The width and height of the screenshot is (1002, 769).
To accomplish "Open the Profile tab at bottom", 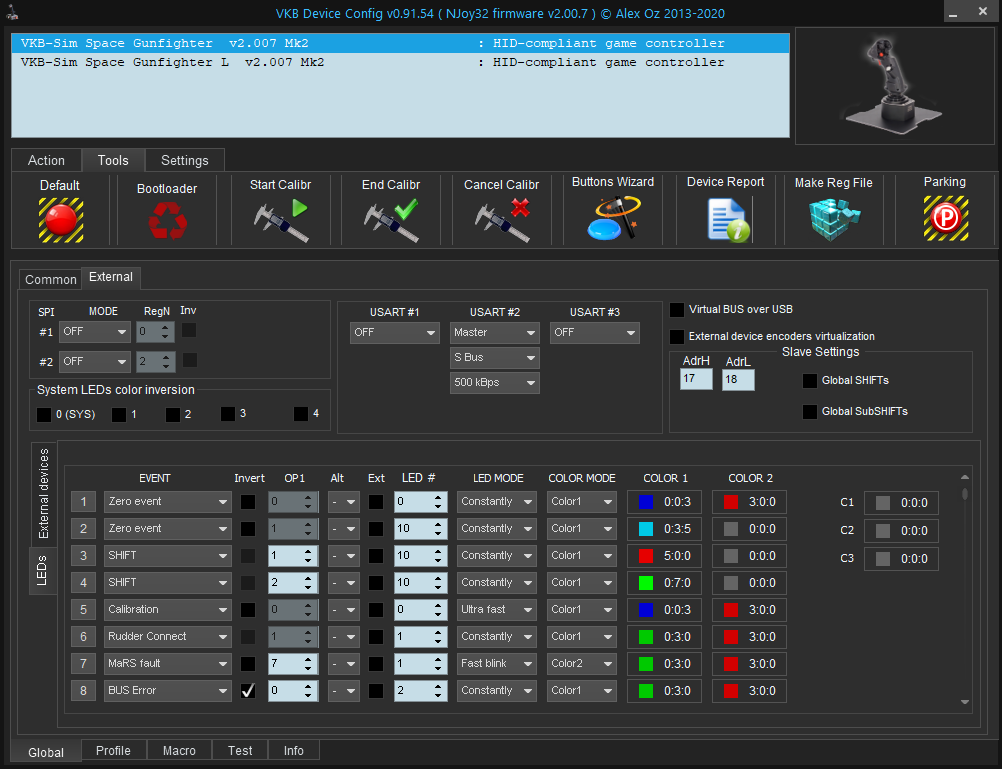I will click(113, 751).
